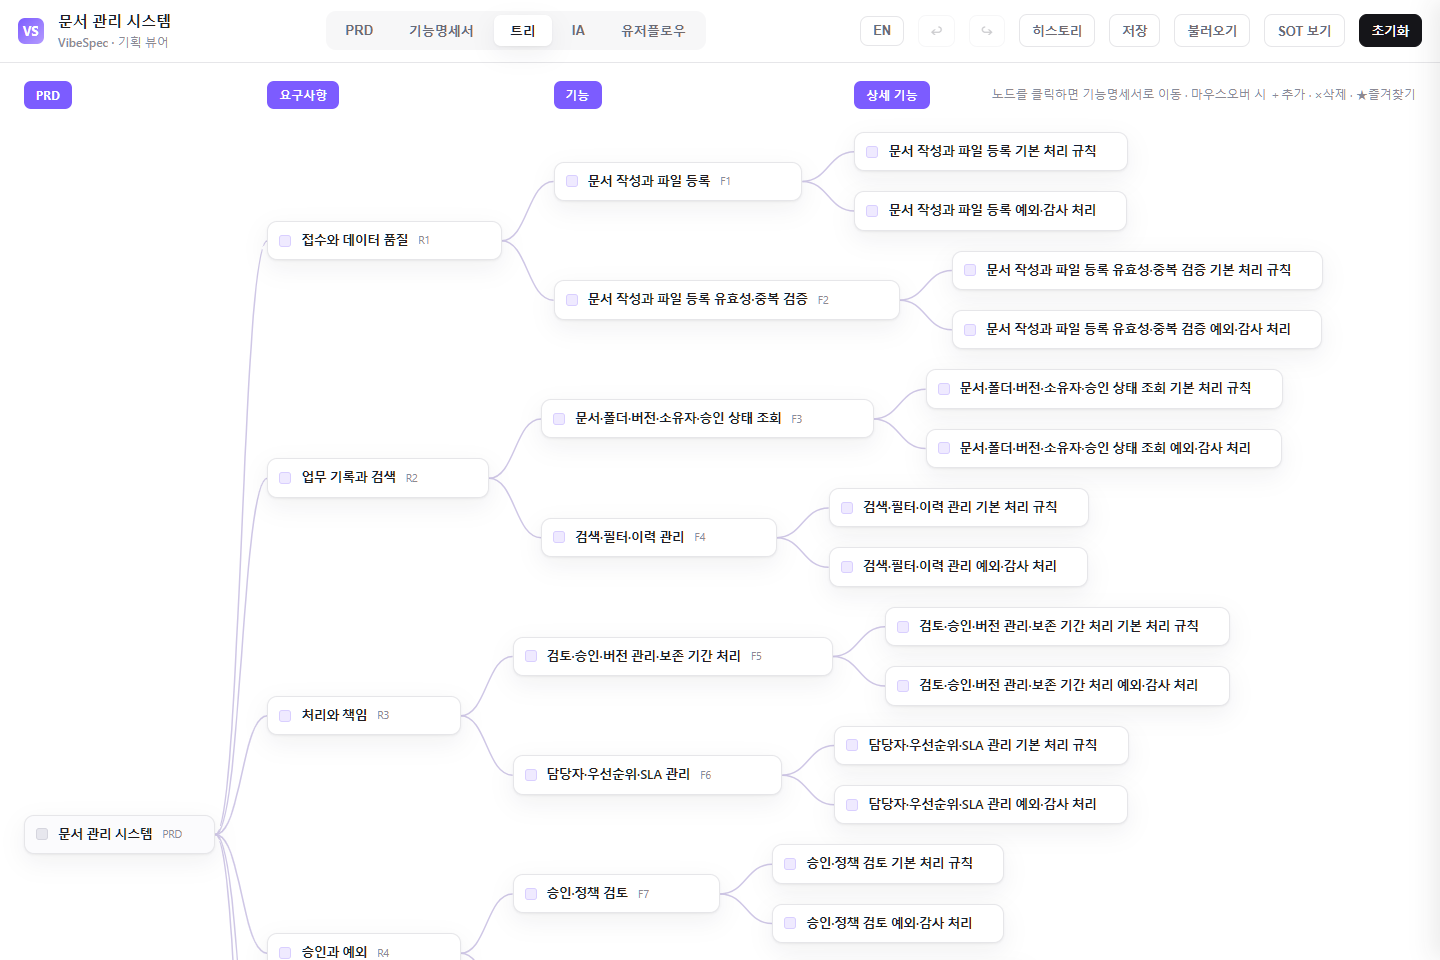Click the 불러오기 button
1440x960 pixels.
1212,31
